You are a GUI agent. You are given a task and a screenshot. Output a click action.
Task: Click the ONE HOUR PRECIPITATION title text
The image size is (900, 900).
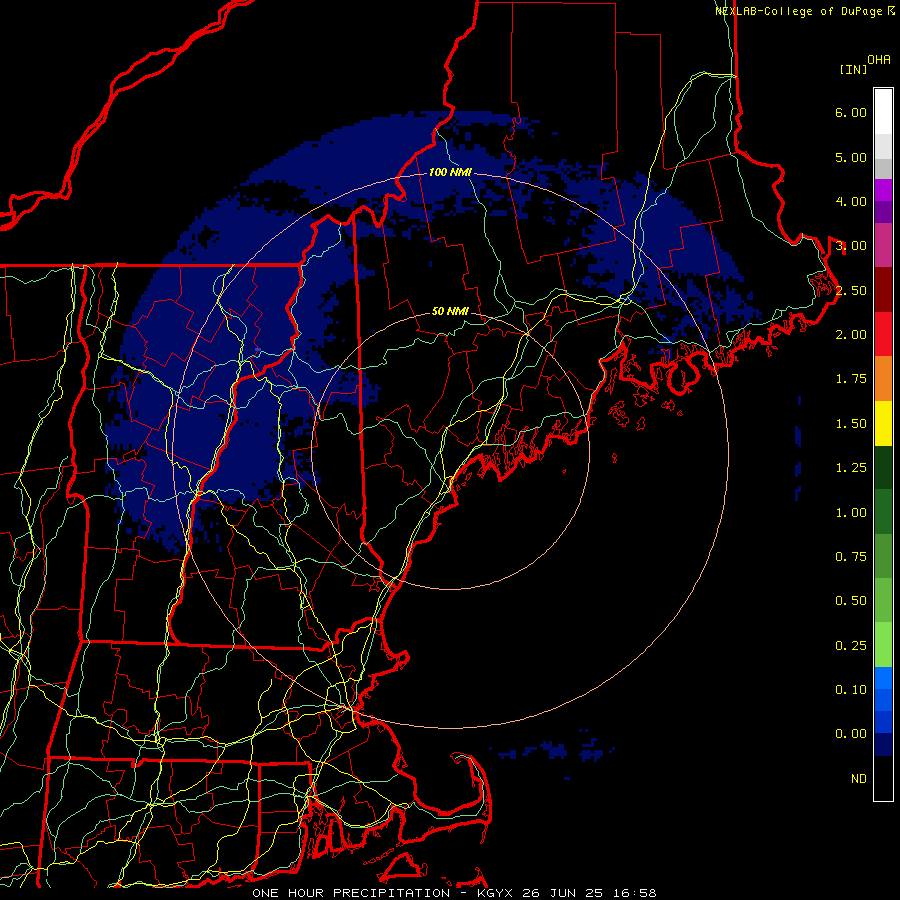(x=351, y=893)
